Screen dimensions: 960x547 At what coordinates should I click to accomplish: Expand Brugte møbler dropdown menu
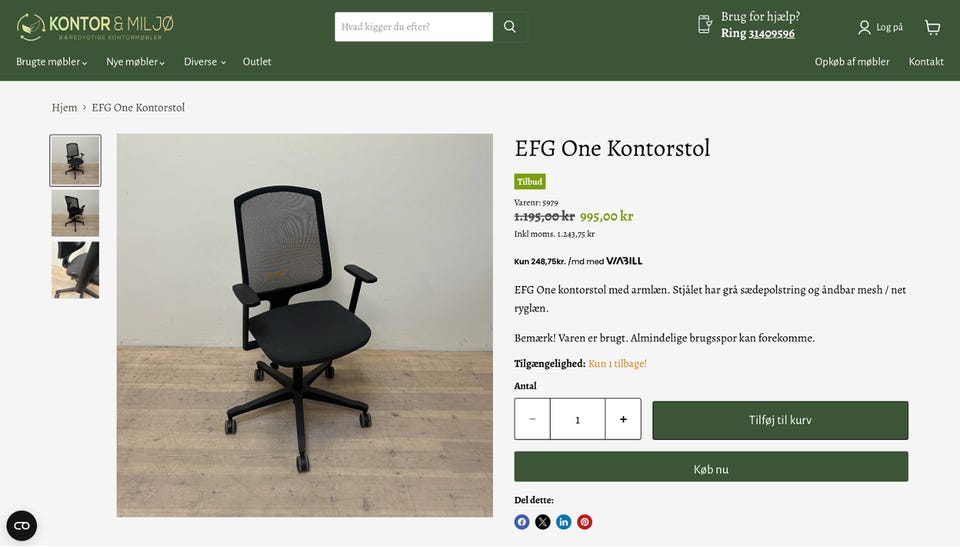click(x=51, y=62)
